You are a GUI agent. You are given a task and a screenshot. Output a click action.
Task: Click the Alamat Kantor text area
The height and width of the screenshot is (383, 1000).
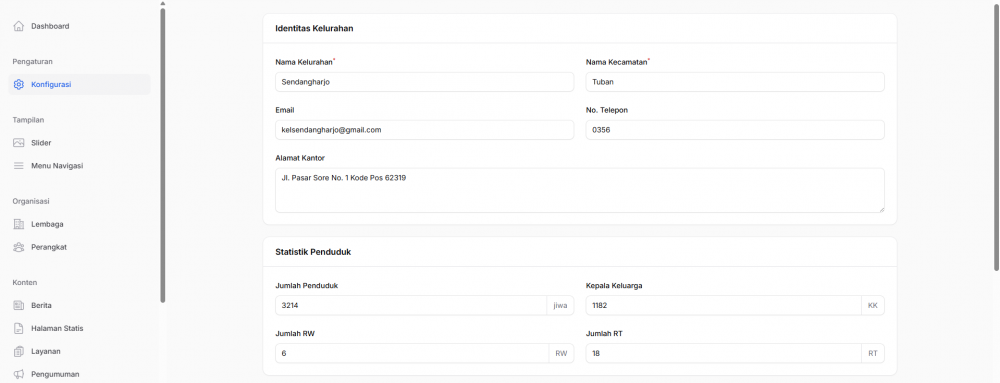click(x=580, y=190)
